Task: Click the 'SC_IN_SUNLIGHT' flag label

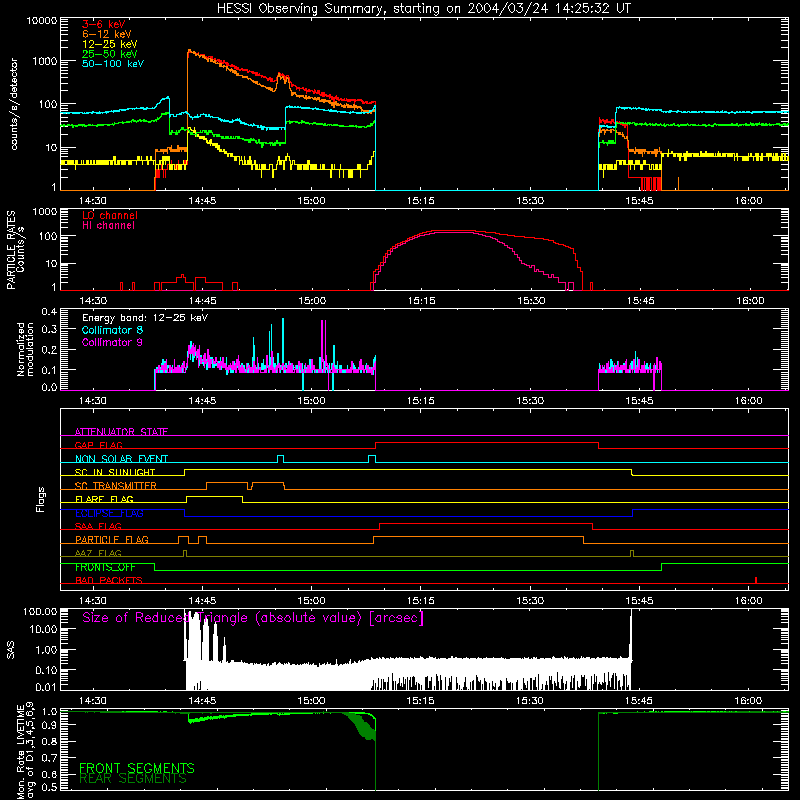Action: (115, 472)
